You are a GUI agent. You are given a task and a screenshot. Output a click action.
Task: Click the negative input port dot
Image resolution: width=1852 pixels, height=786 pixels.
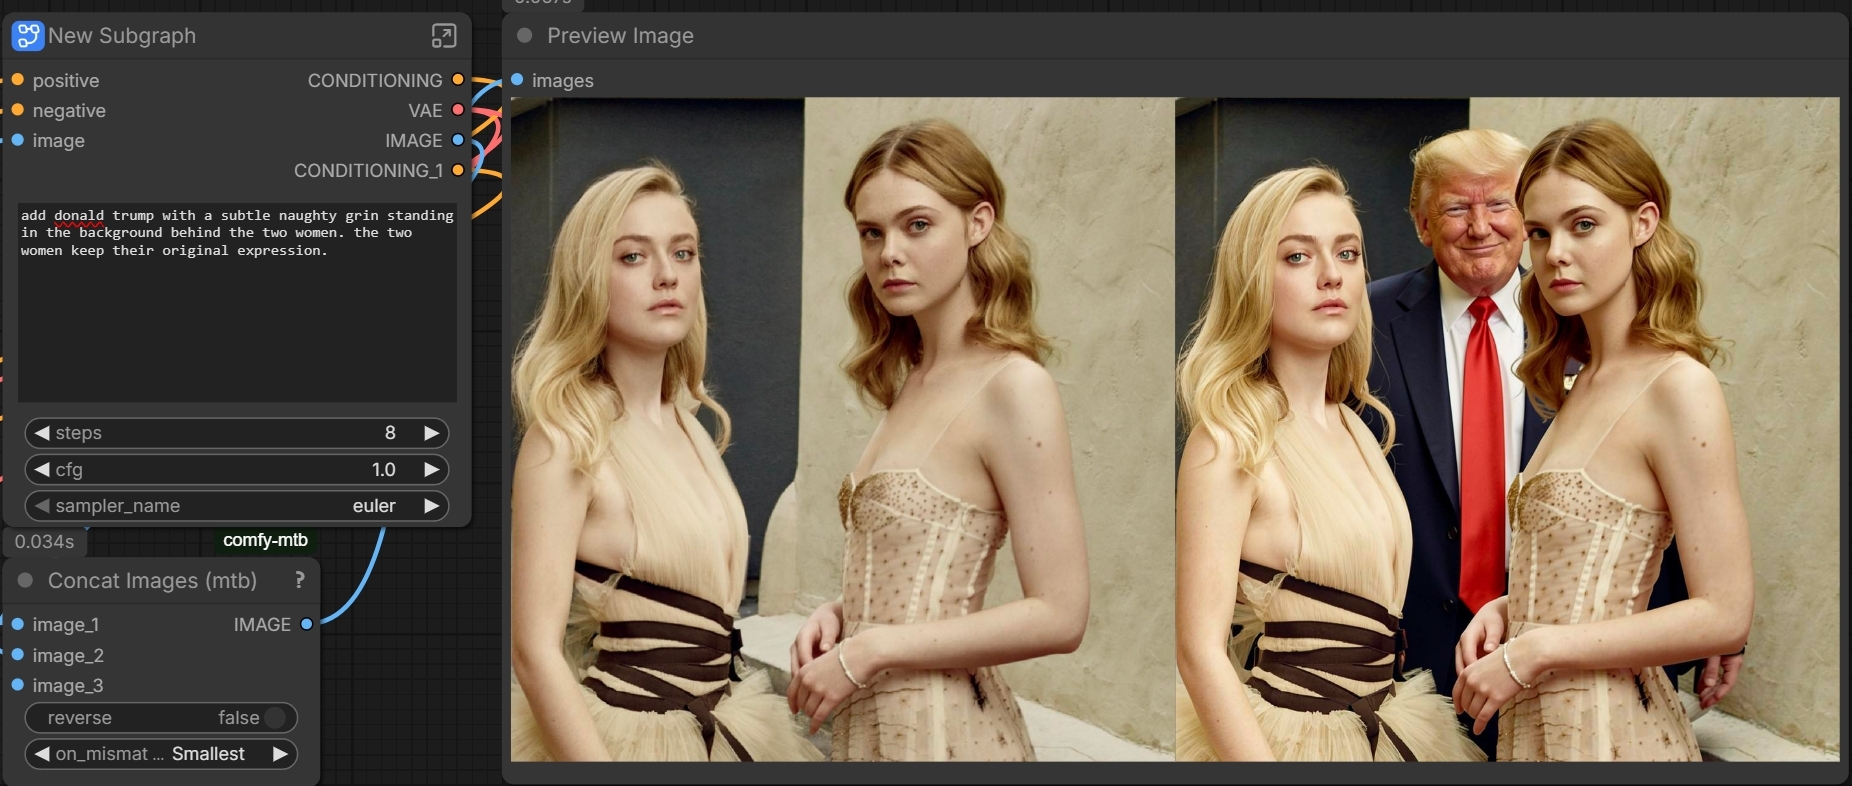point(17,109)
